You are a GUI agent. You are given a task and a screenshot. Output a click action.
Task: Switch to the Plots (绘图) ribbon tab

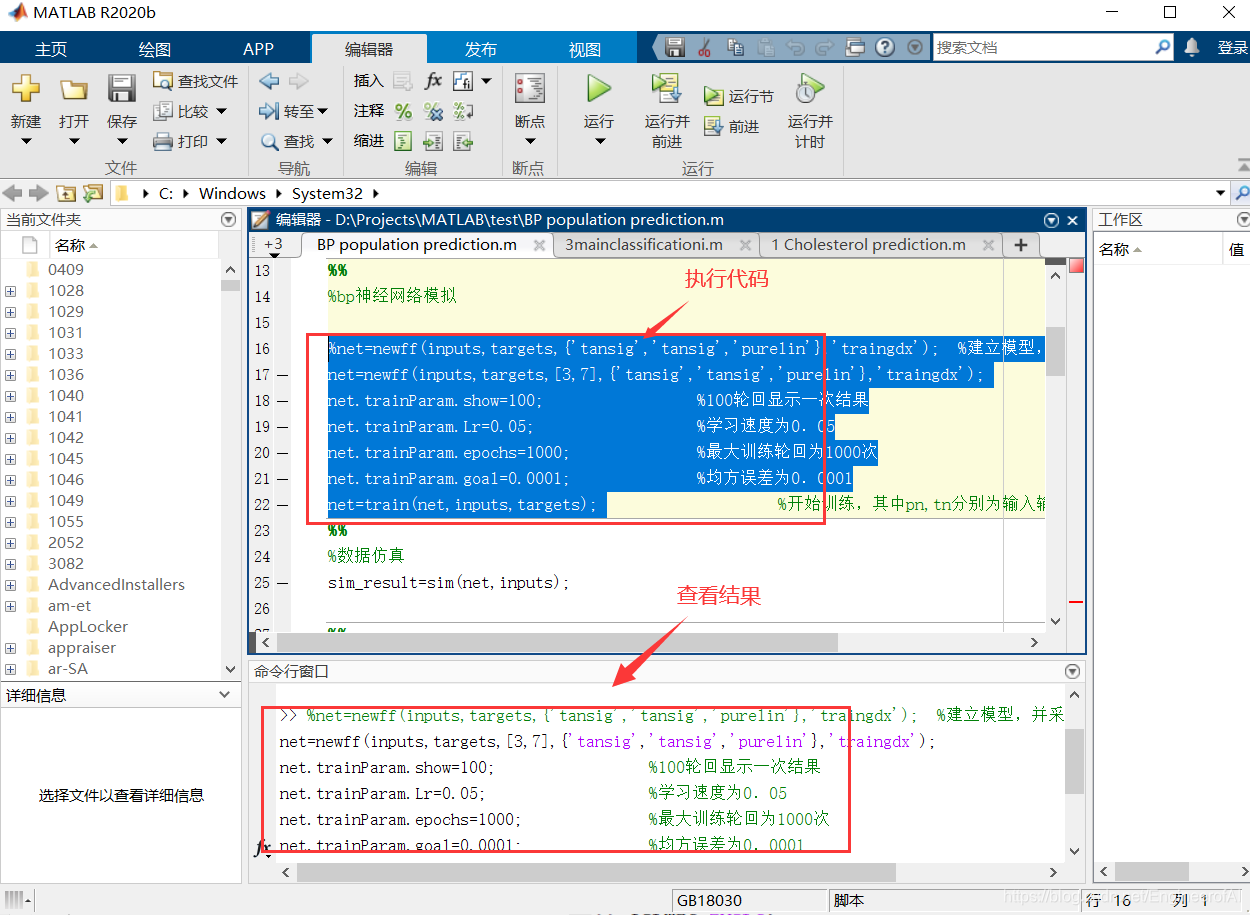[155, 49]
